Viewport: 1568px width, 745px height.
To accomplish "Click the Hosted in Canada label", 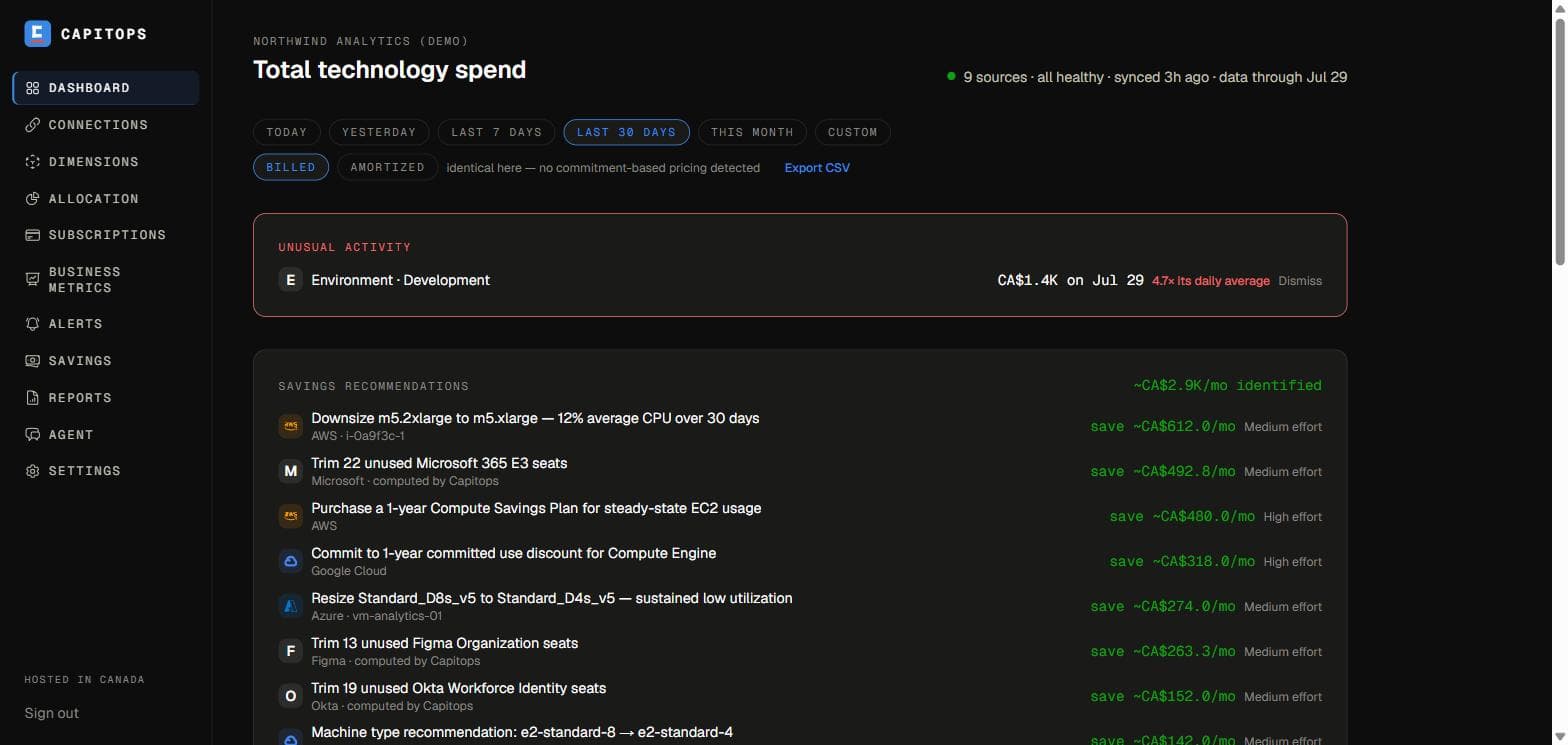I will [84, 679].
